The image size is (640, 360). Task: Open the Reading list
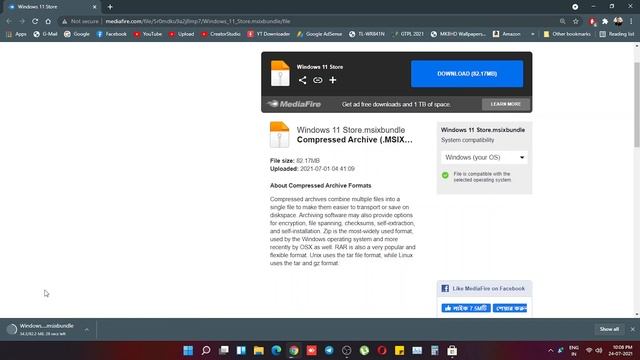617,34
